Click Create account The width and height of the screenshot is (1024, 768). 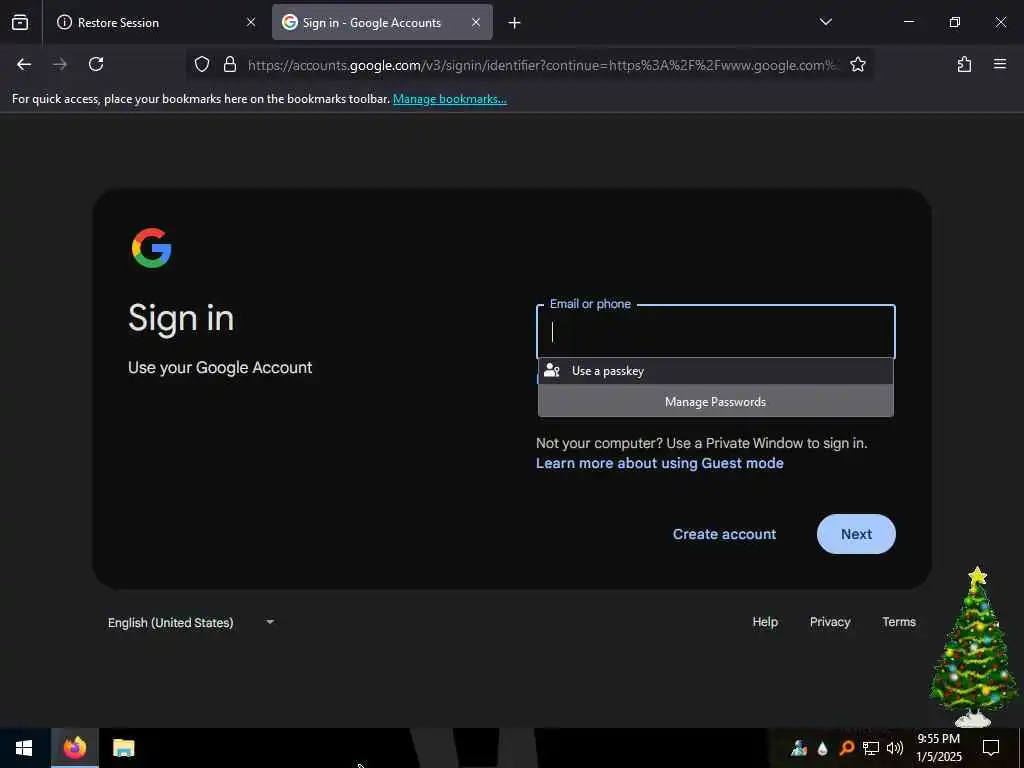[724, 534]
